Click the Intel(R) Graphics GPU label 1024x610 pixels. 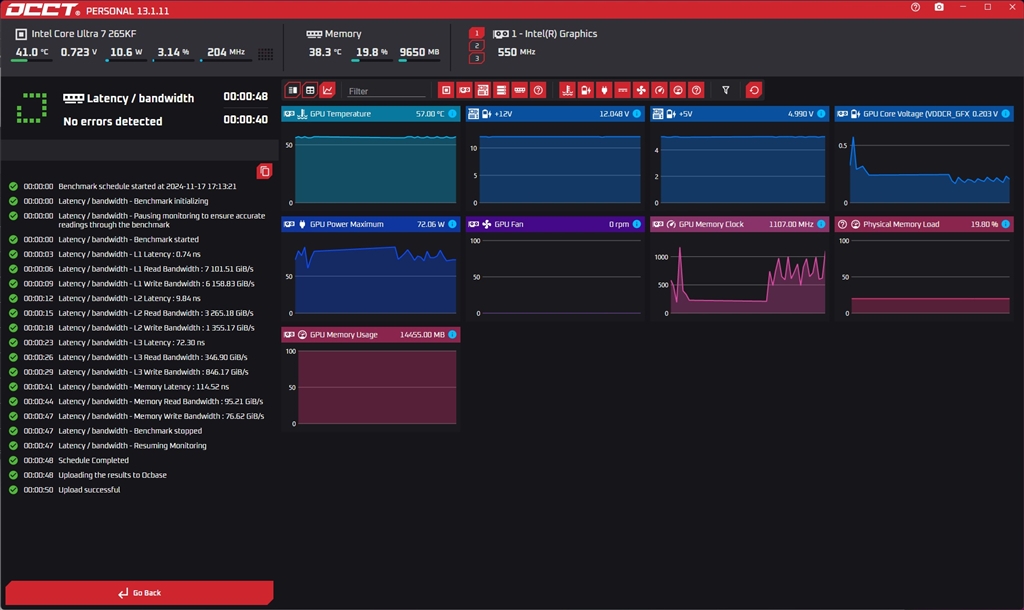pos(554,33)
